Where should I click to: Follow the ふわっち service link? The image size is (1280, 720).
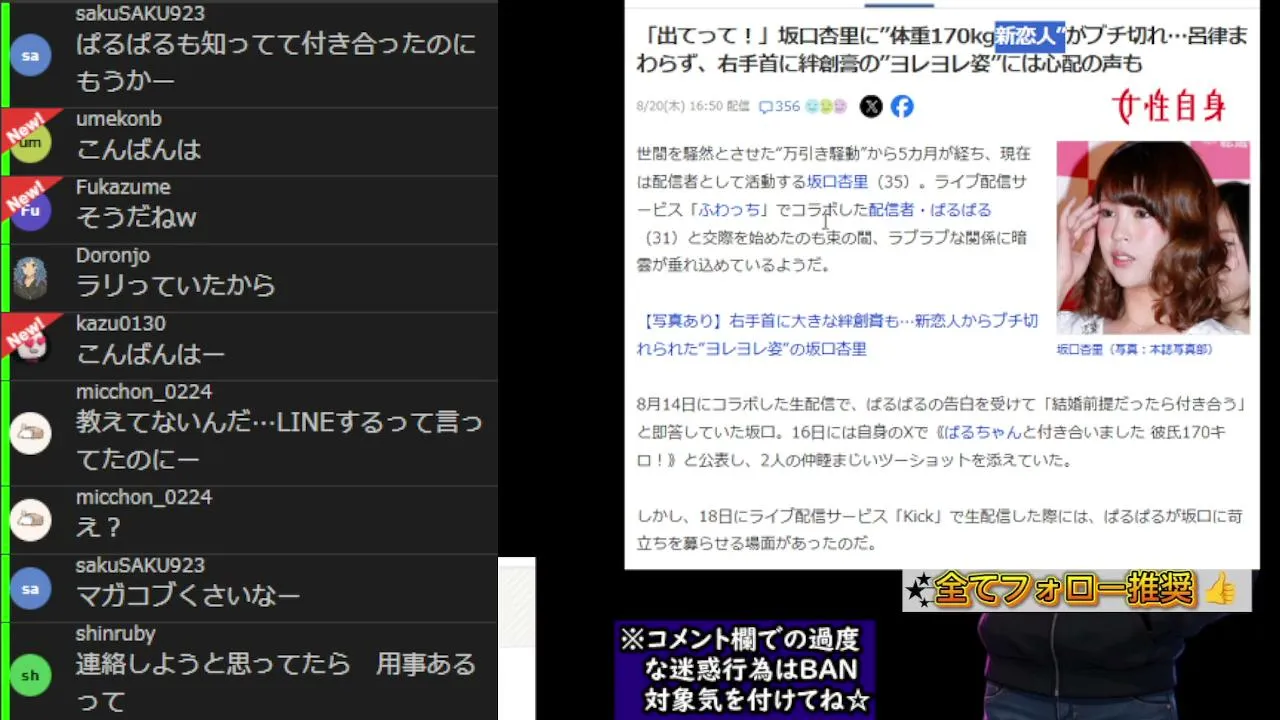(x=727, y=210)
